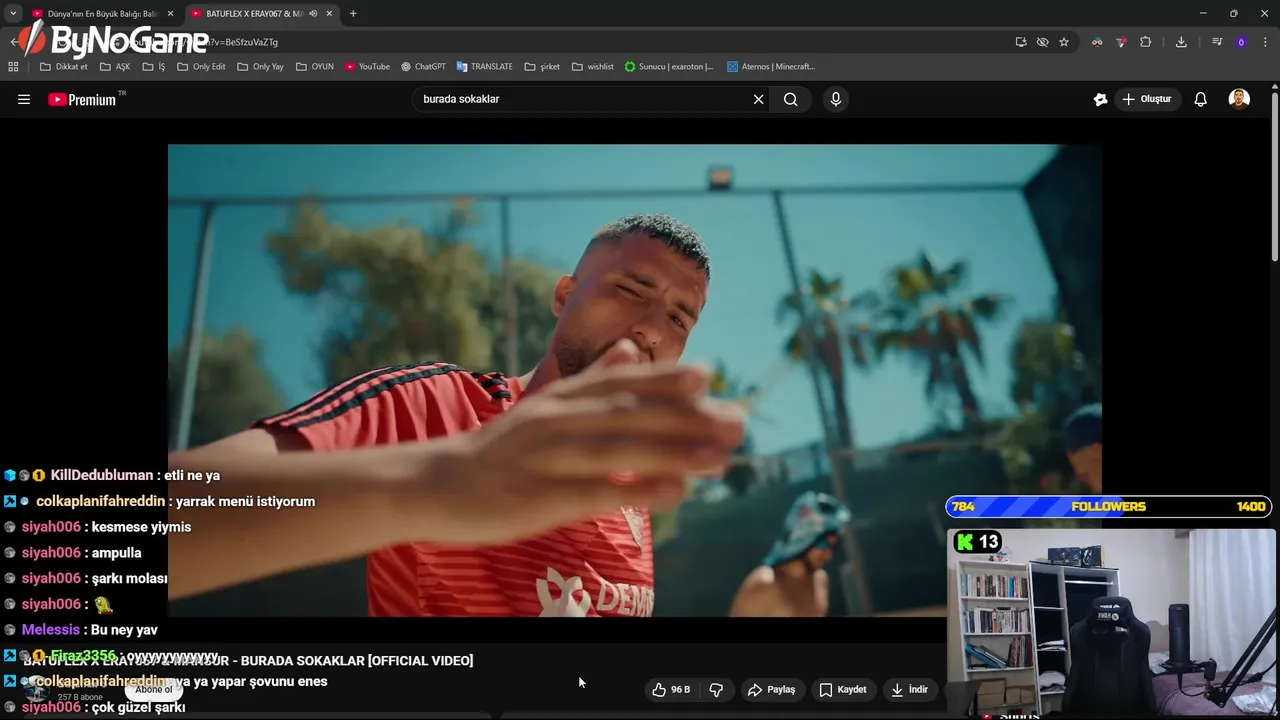Viewport: 1280px width, 720px height.
Task: Start voice search with the microphone
Action: point(836,99)
